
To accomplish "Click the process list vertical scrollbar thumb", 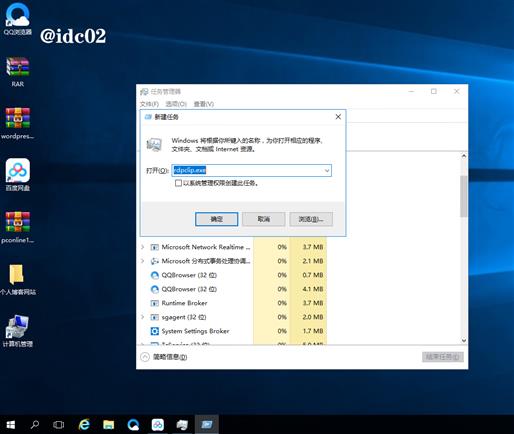I will pos(464,196).
